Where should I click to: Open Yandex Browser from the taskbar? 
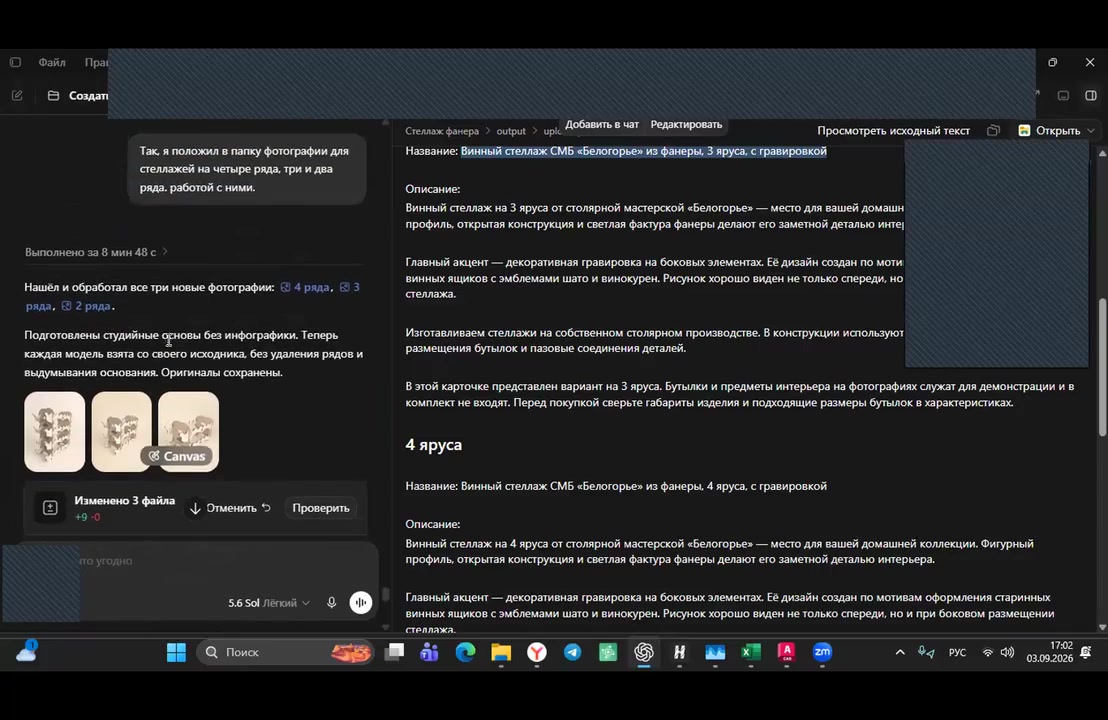(x=536, y=652)
